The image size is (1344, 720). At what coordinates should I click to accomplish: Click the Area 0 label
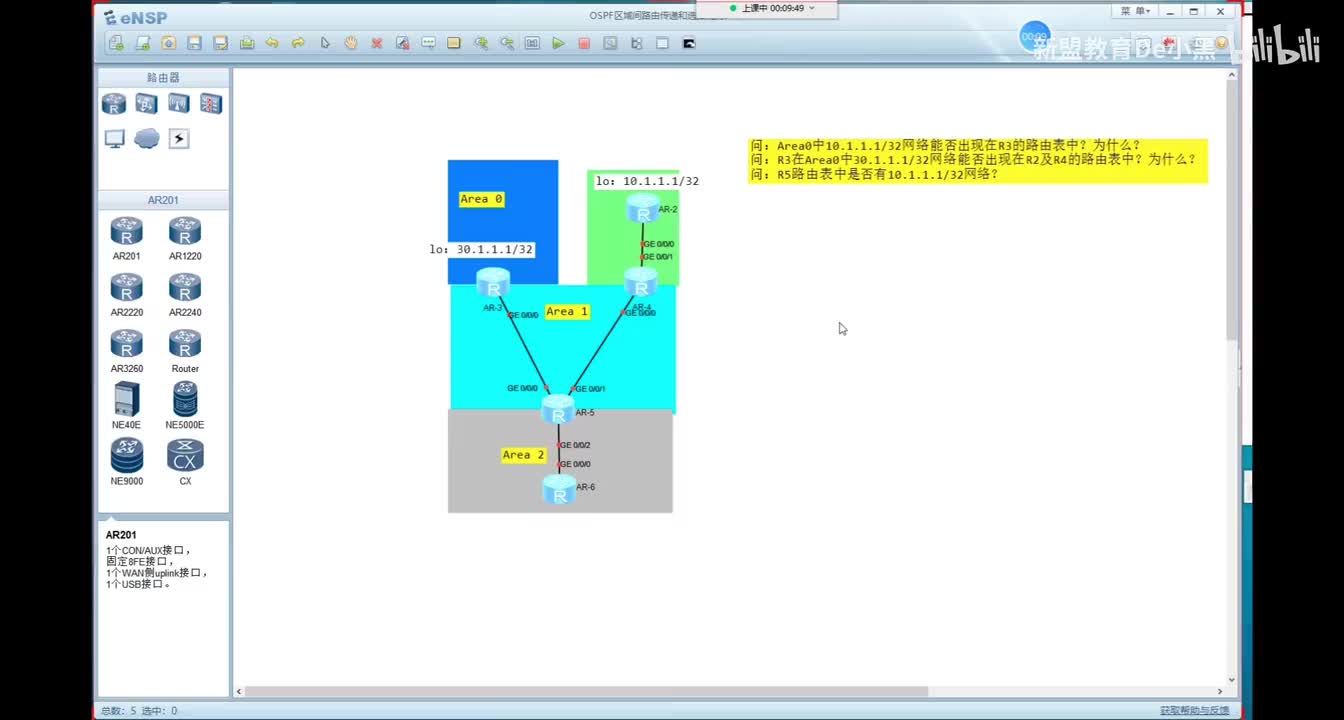point(481,199)
